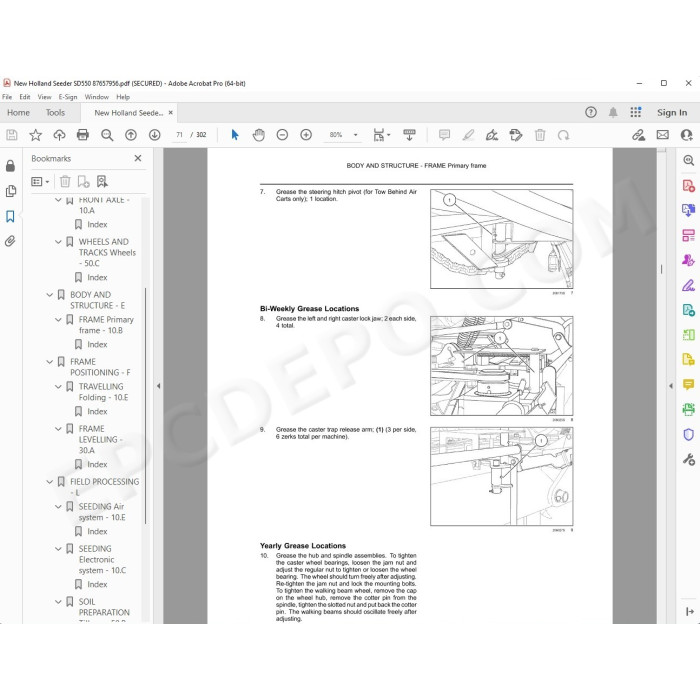
Task: Open the File menu
Action: tap(7, 97)
